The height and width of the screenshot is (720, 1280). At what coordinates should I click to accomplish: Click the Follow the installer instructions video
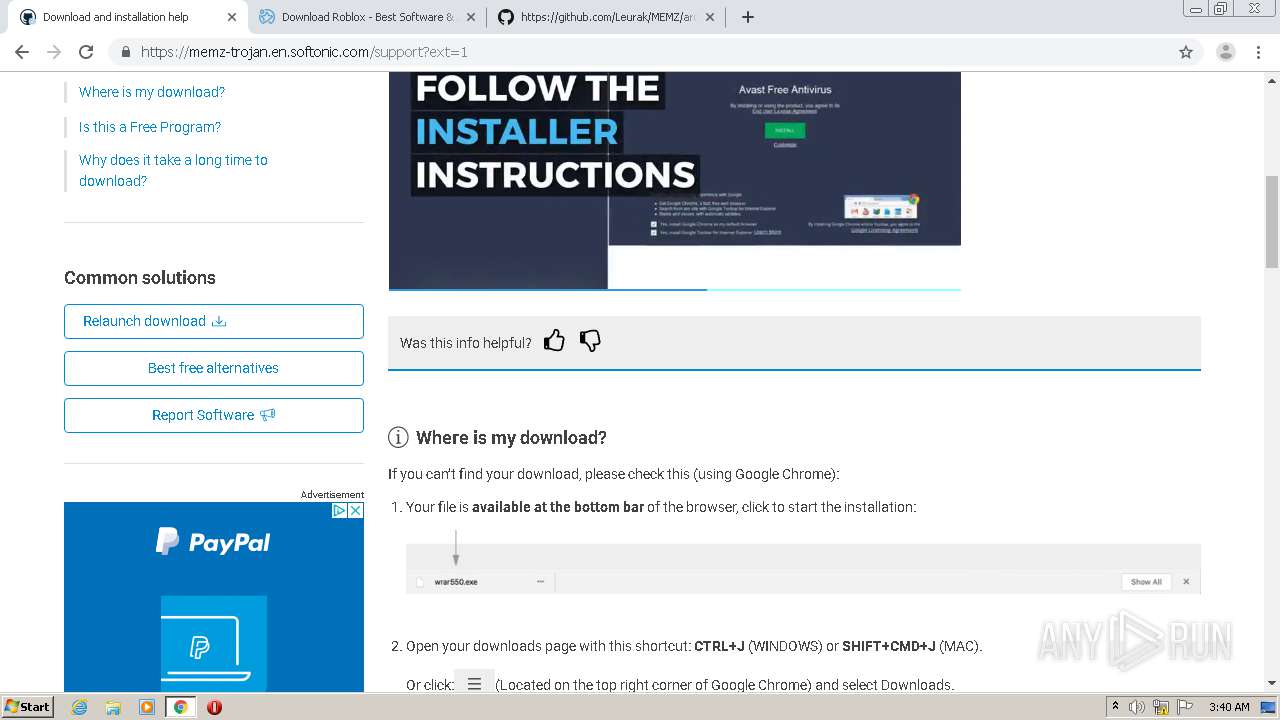point(675,180)
